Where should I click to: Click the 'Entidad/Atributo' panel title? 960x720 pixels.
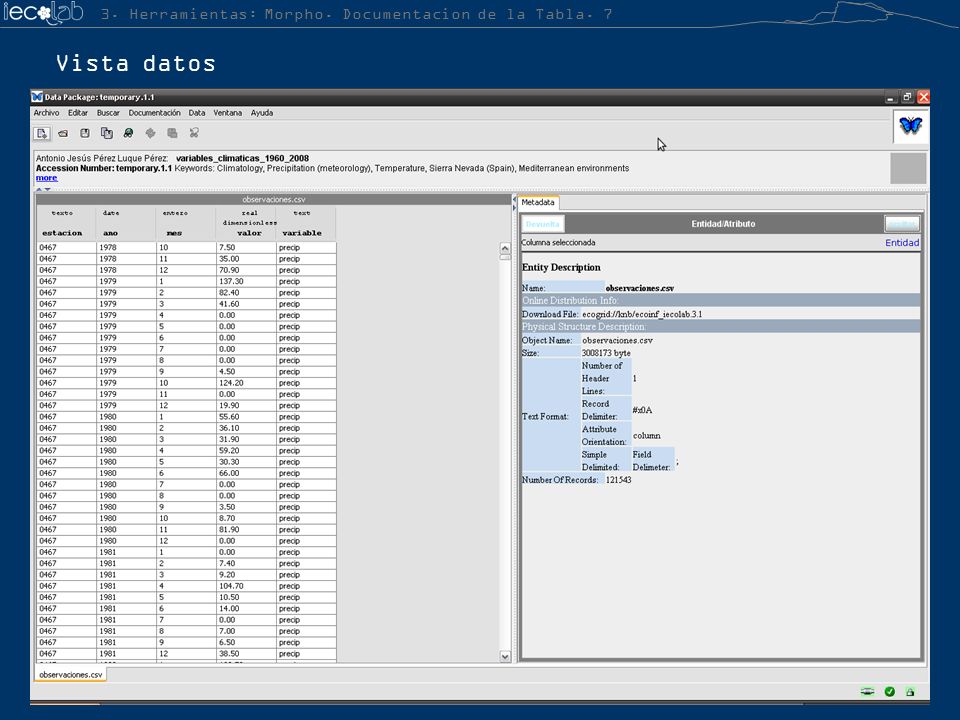723,224
